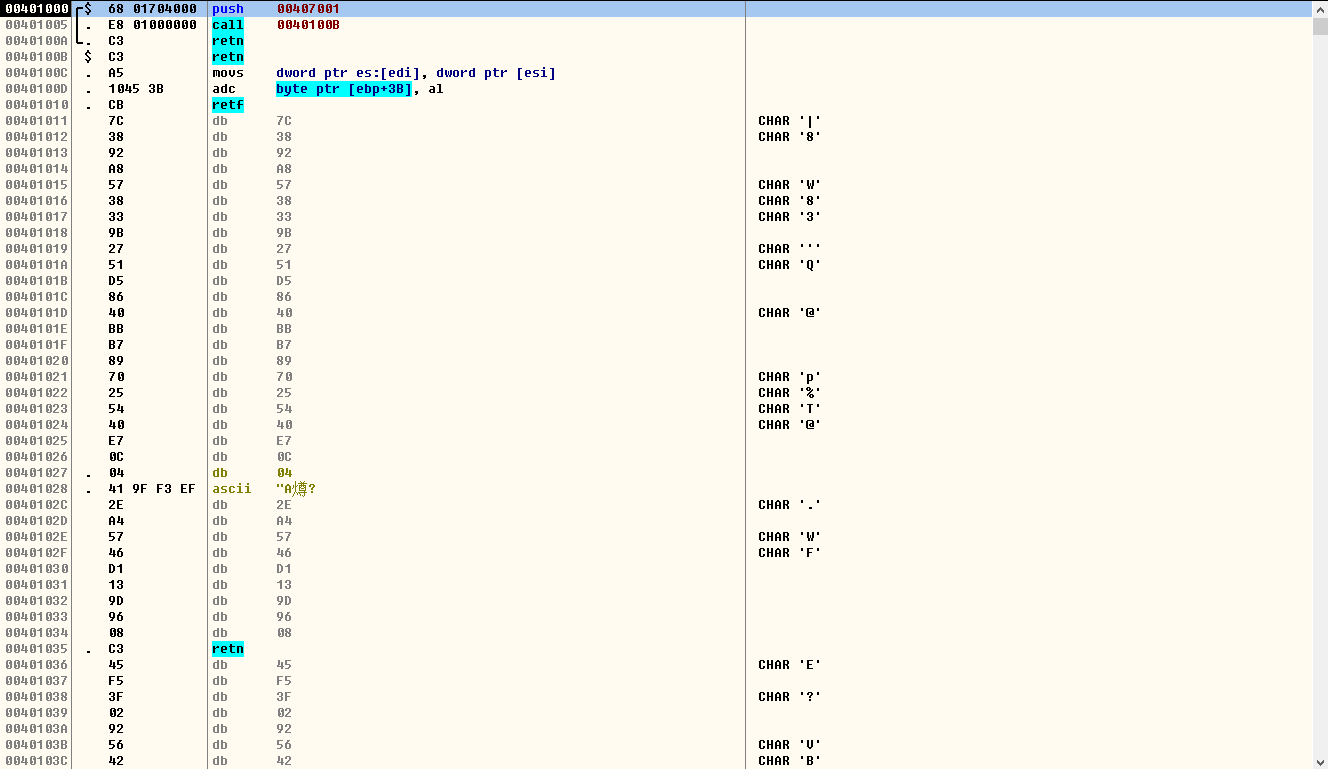Select hex bytes 1045 3B
This screenshot has height=769, width=1328.
coord(136,89)
